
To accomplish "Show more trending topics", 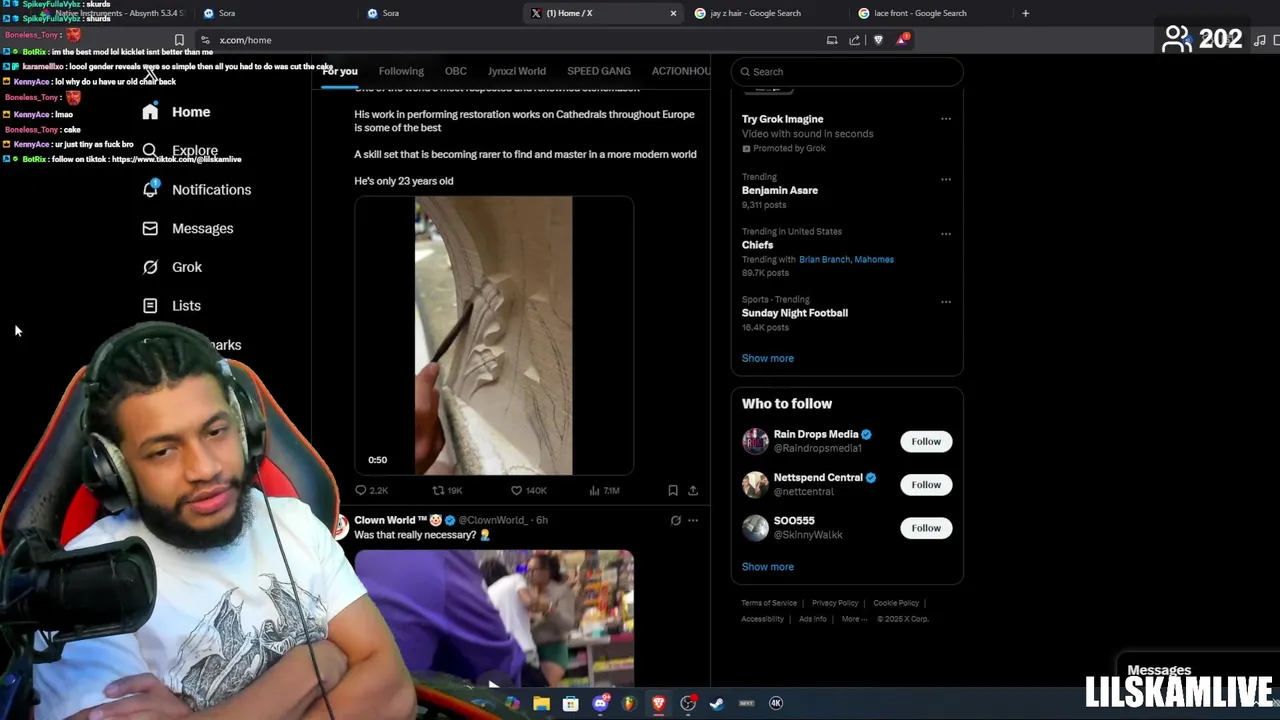I will tap(768, 358).
